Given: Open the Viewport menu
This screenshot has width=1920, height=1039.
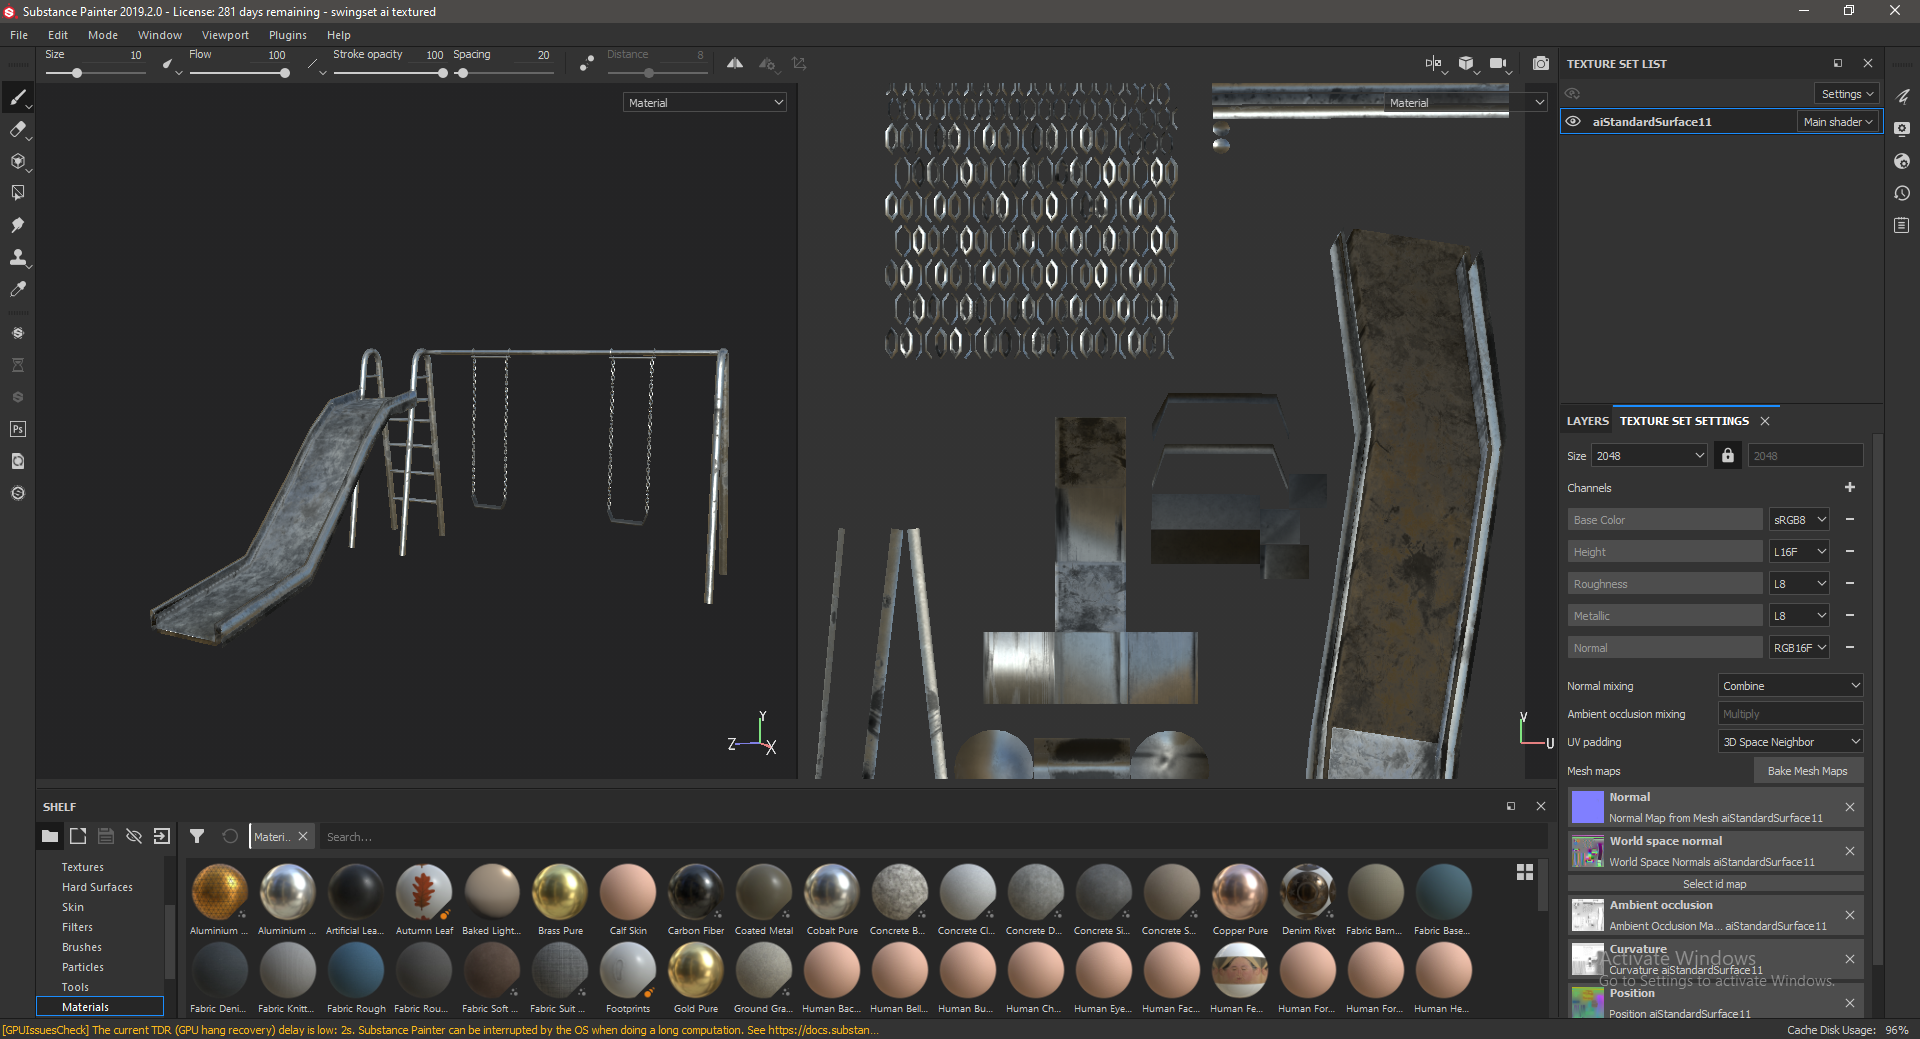Looking at the screenshot, I should (x=225, y=35).
